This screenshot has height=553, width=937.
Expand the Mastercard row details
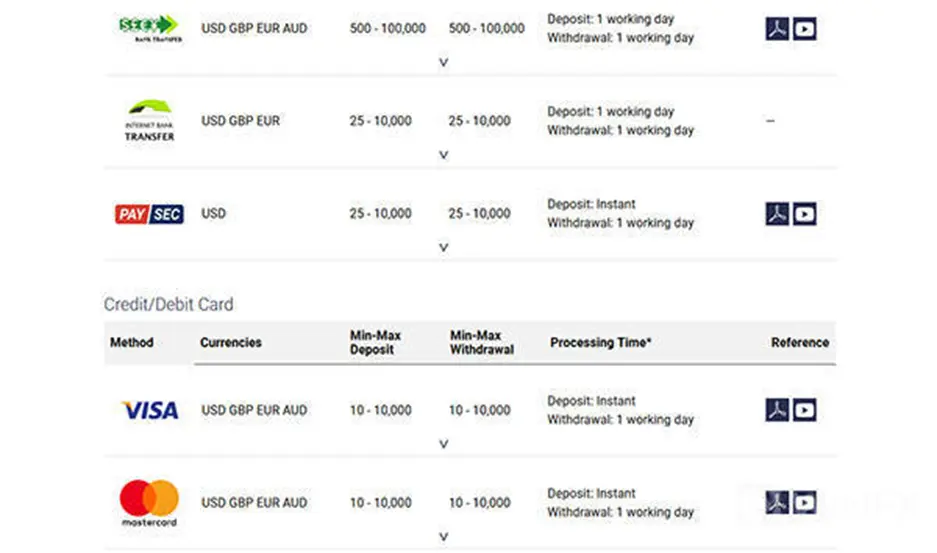tap(443, 537)
